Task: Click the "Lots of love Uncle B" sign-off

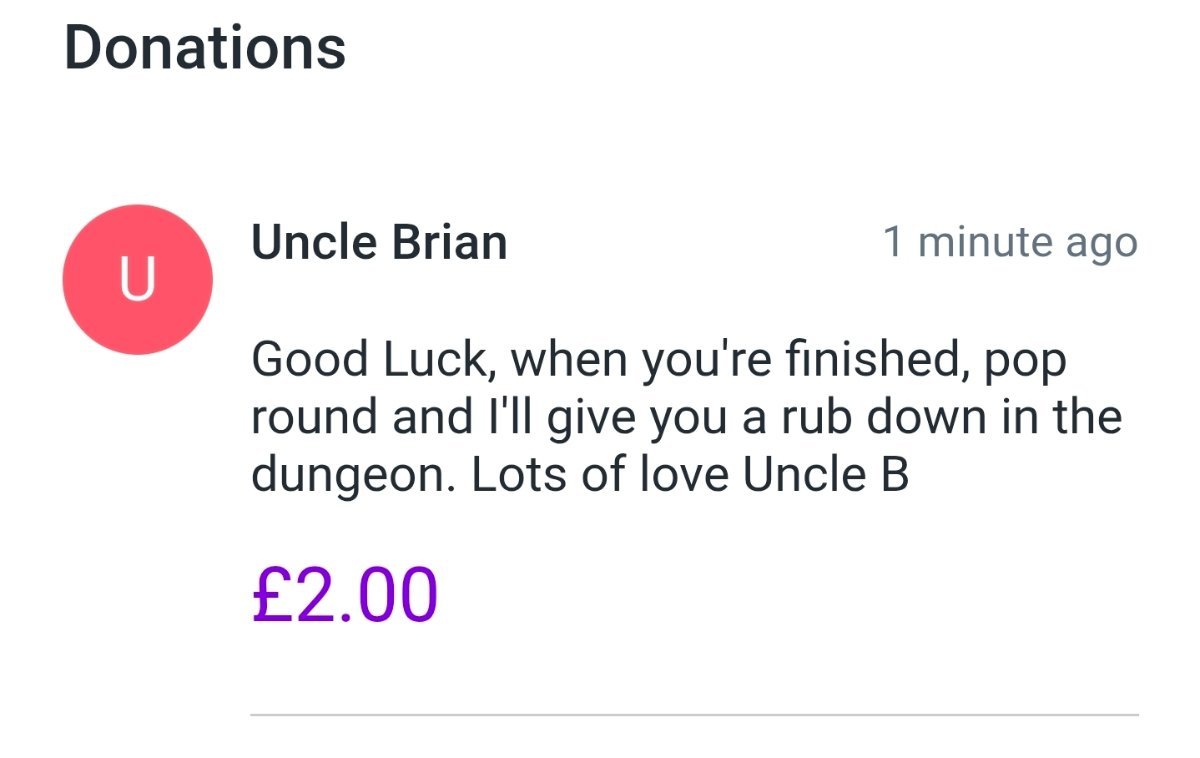Action: tap(690, 475)
